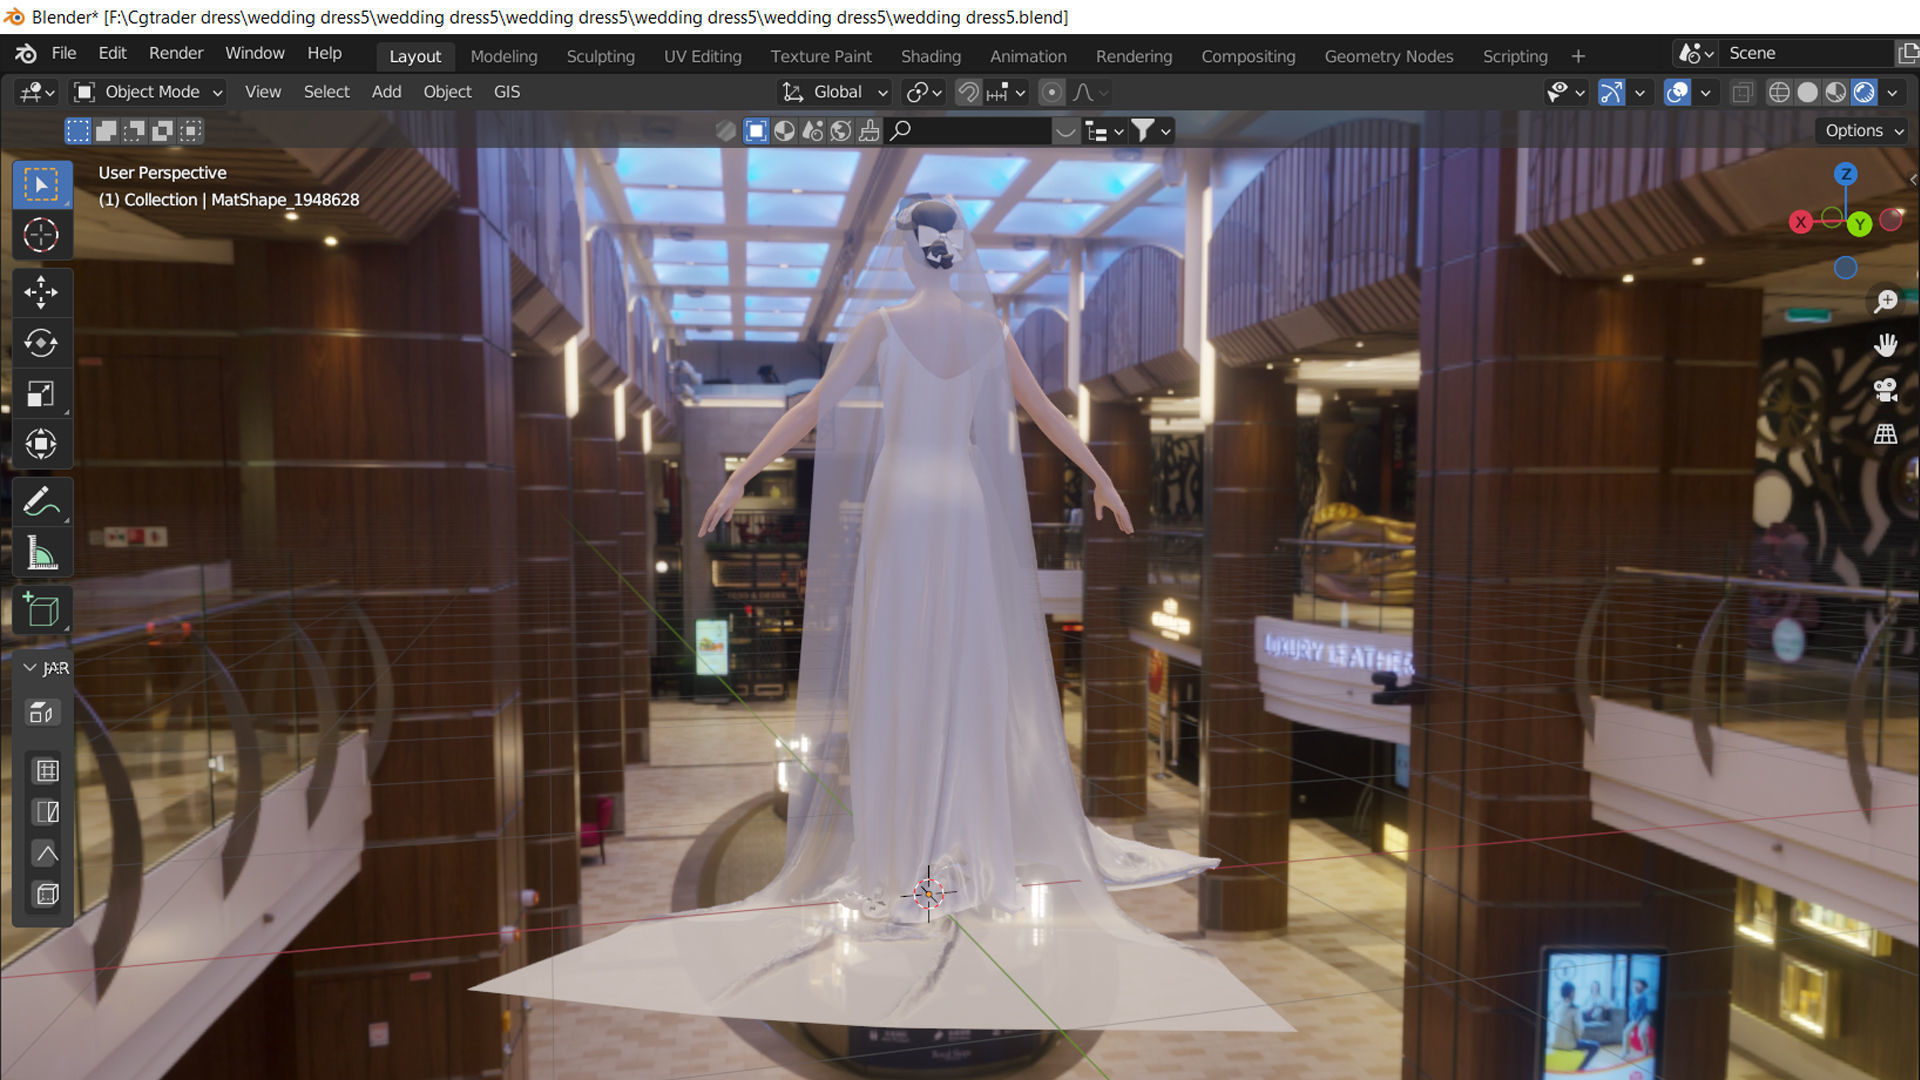This screenshot has height=1080, width=1920.
Task: Toggle camera view using the sidebar camera icon
Action: pyautogui.click(x=1886, y=390)
